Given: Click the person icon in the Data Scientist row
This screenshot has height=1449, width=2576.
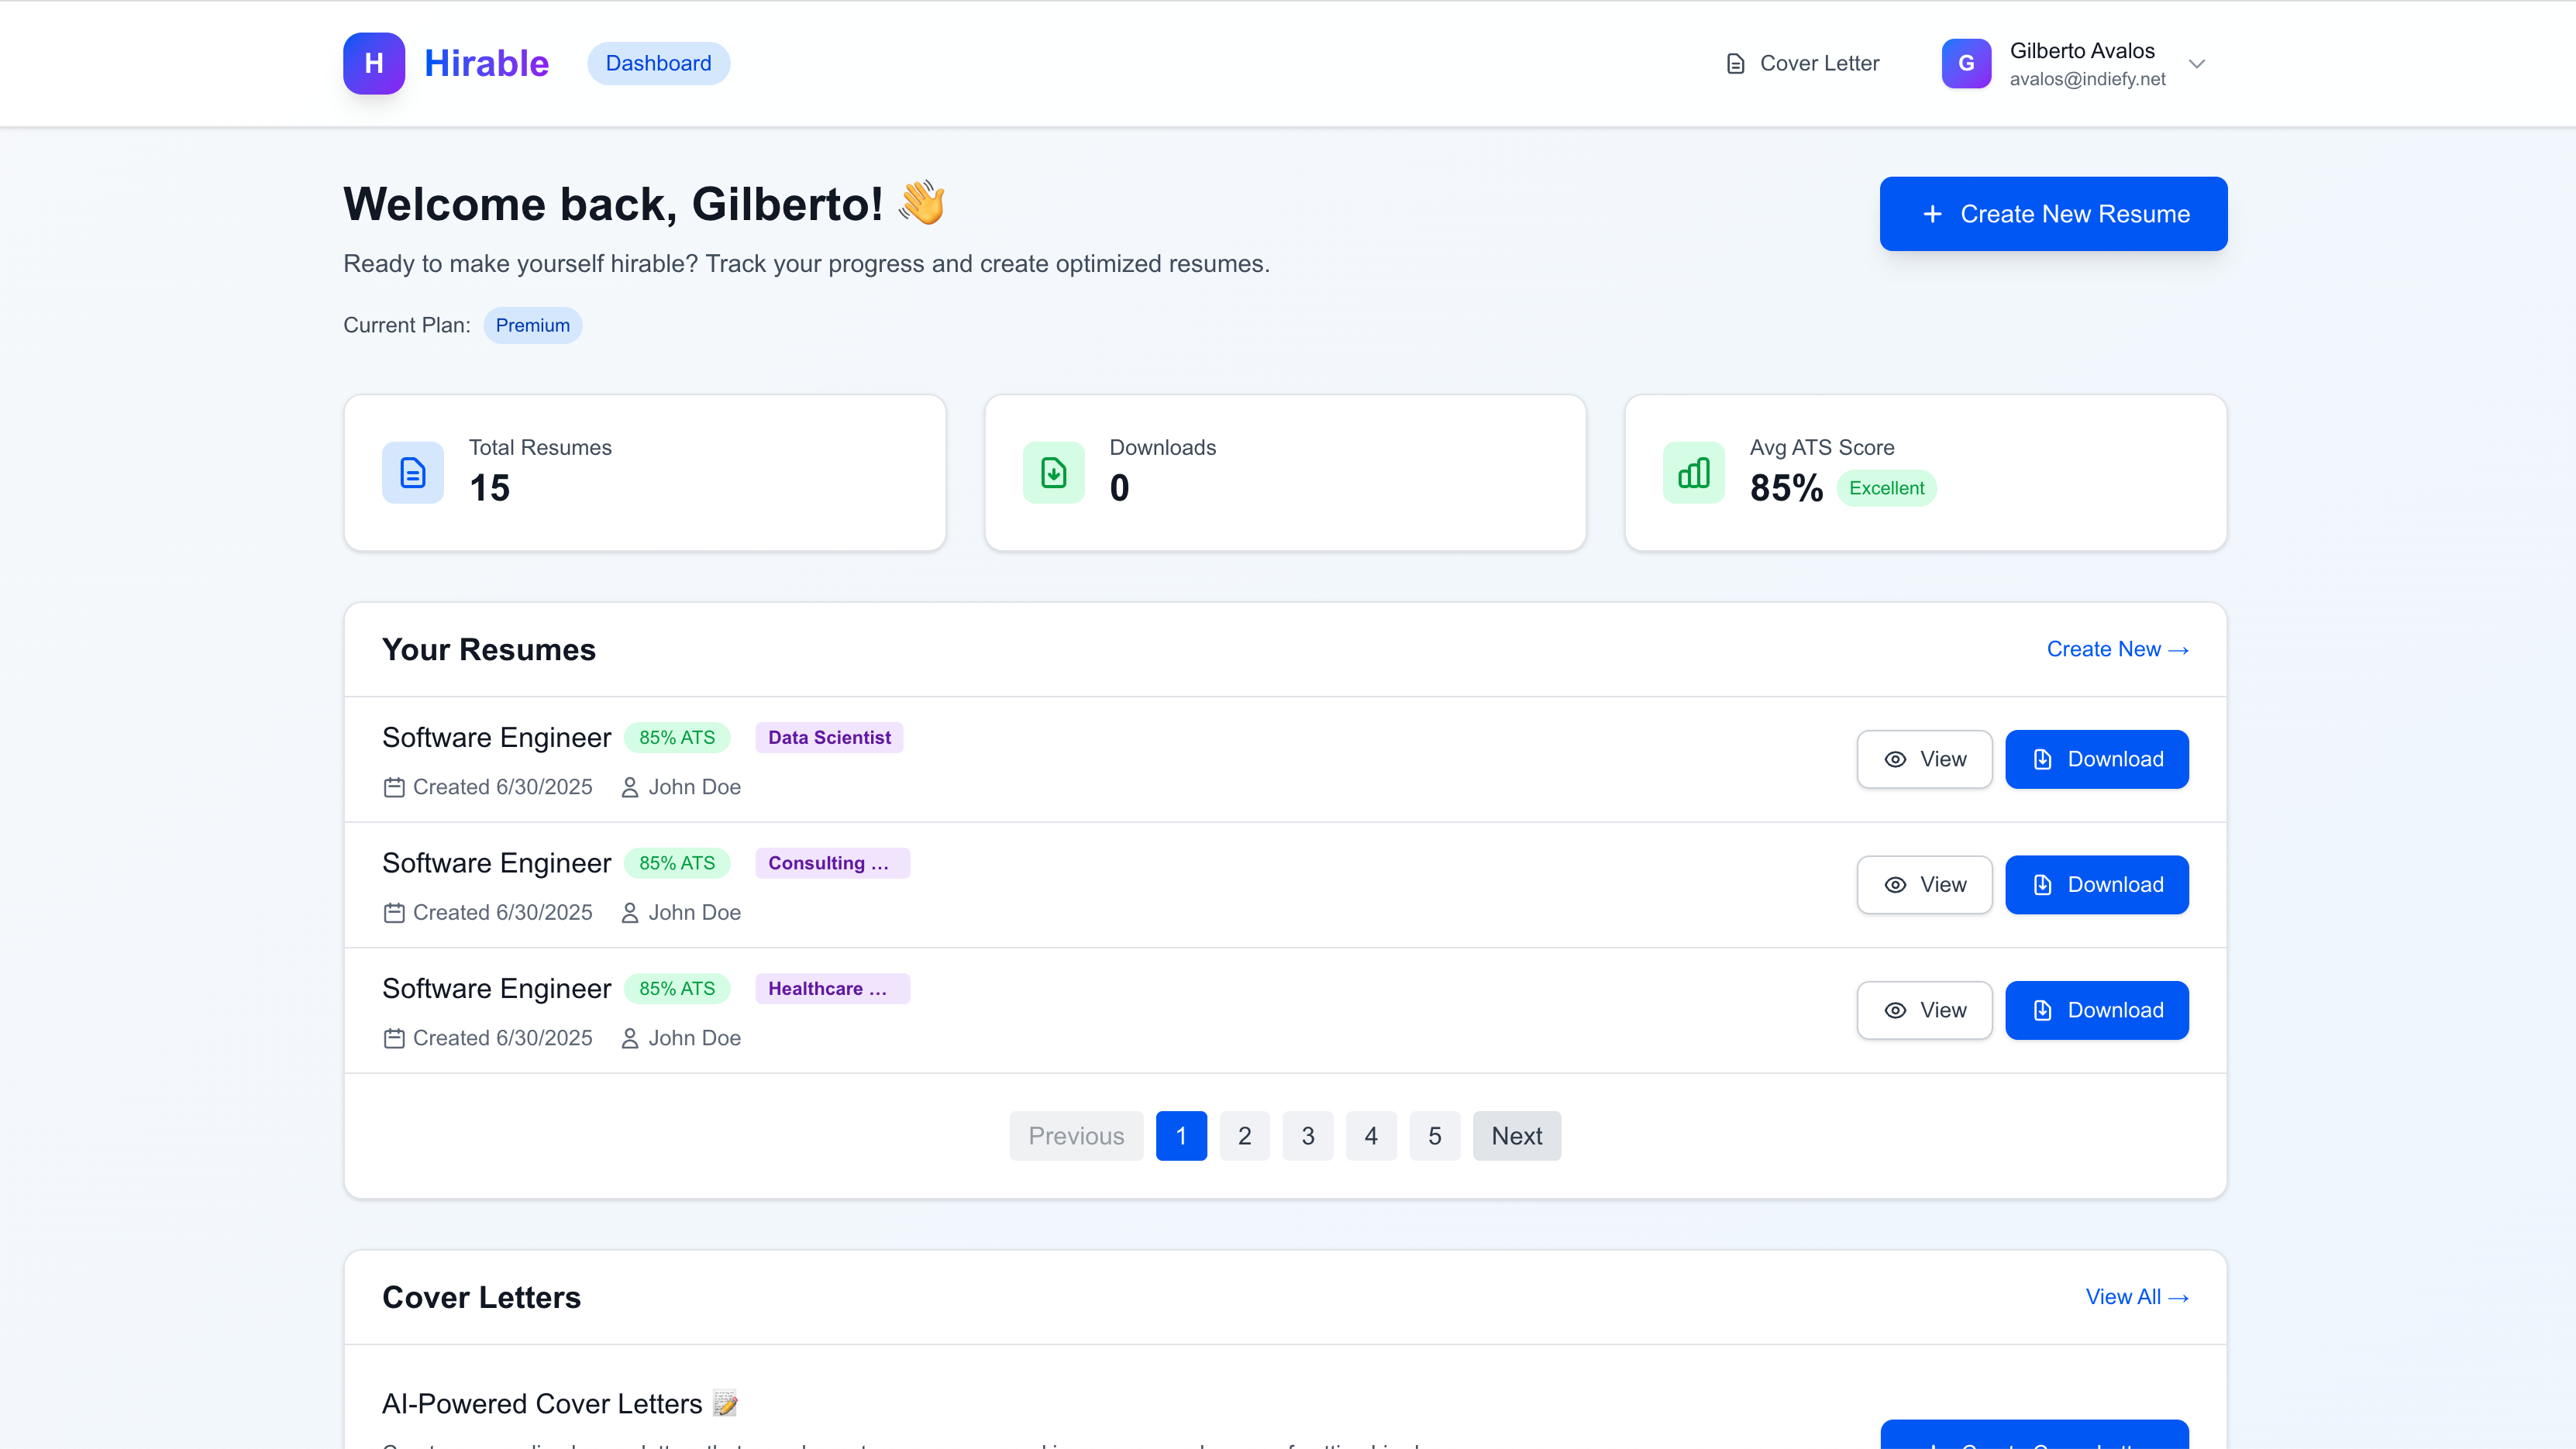Looking at the screenshot, I should tap(630, 787).
